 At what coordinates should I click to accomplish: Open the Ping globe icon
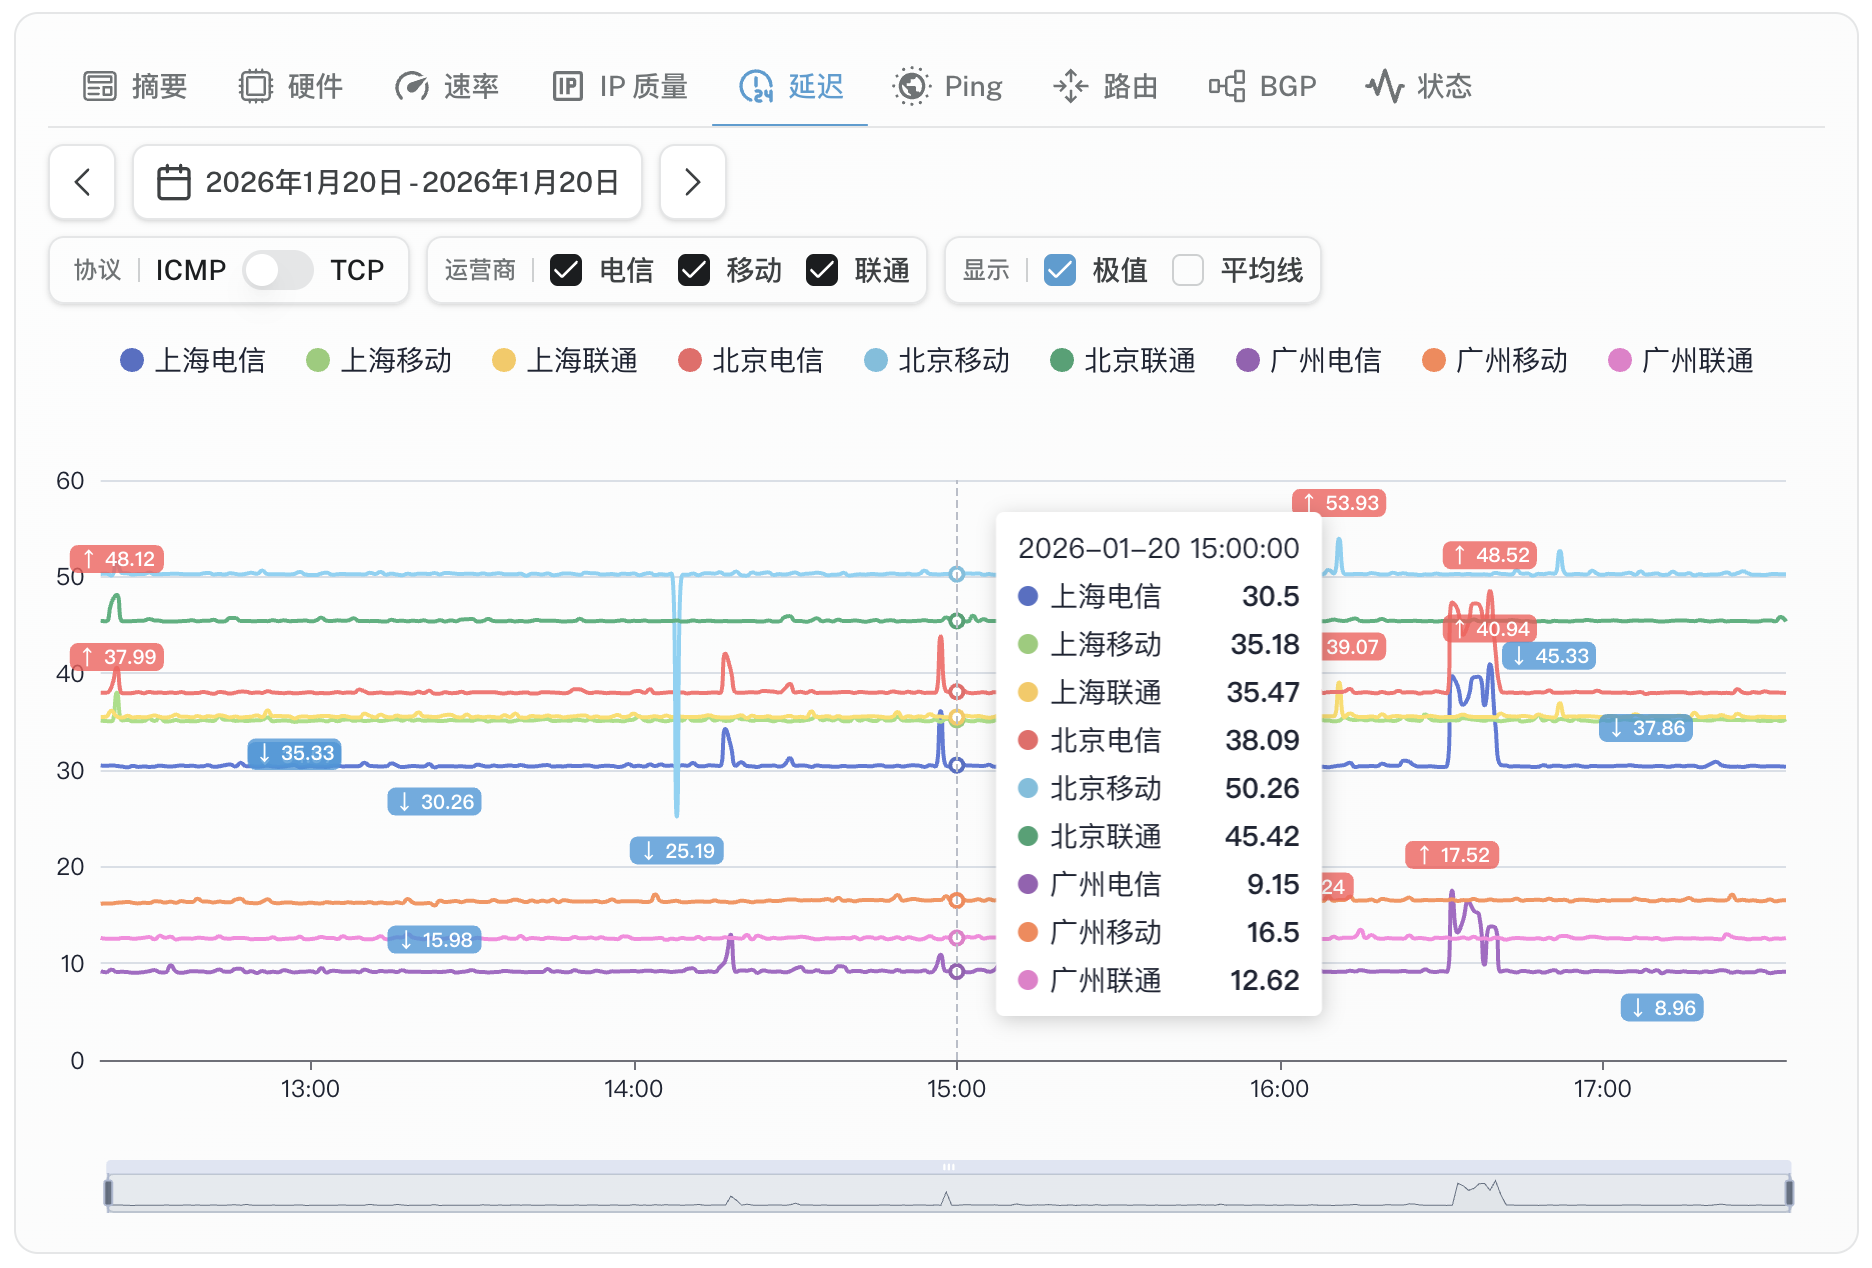pos(911,87)
